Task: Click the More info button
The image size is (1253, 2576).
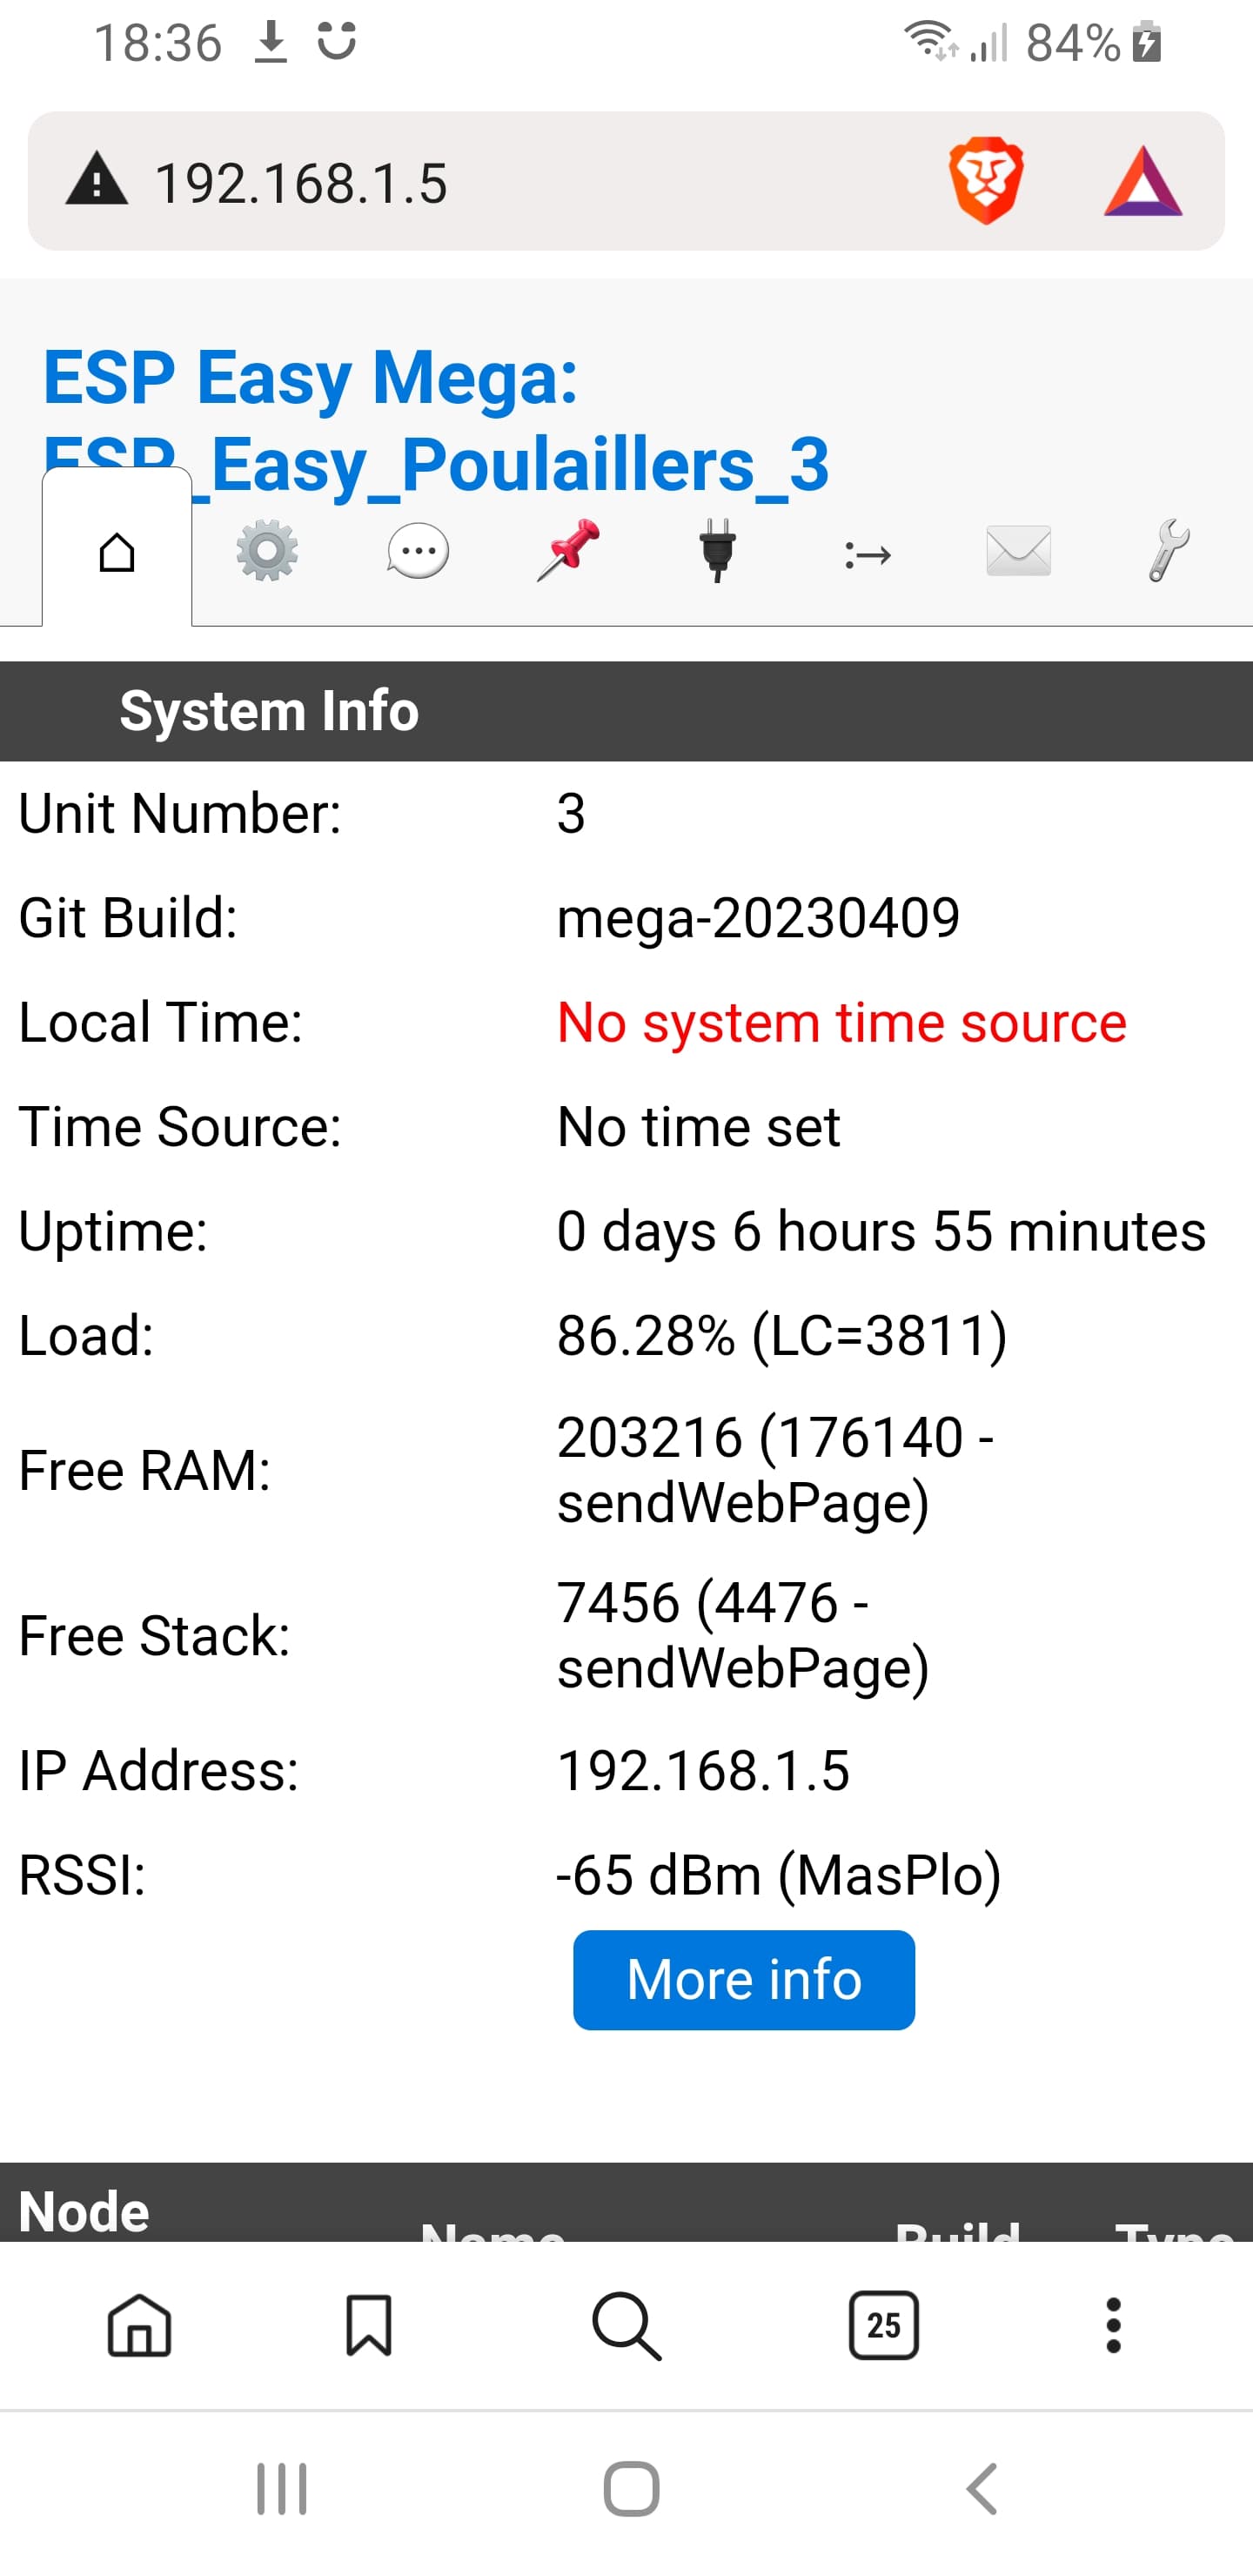Action: click(743, 1979)
